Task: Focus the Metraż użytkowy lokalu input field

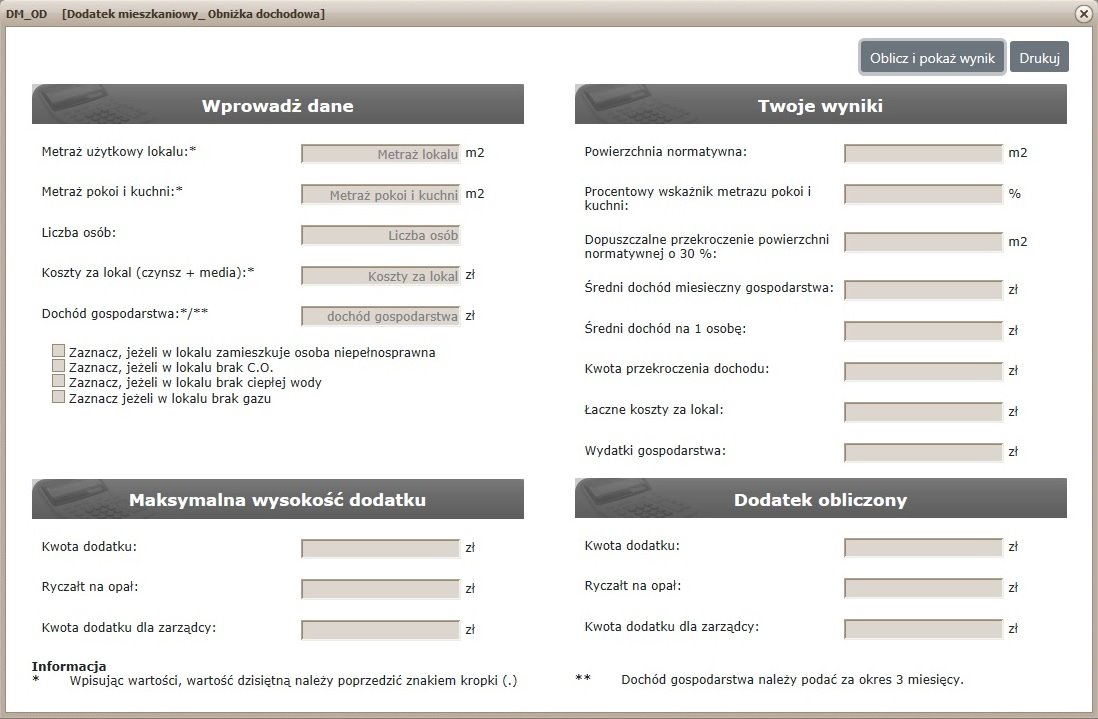Action: [x=380, y=154]
